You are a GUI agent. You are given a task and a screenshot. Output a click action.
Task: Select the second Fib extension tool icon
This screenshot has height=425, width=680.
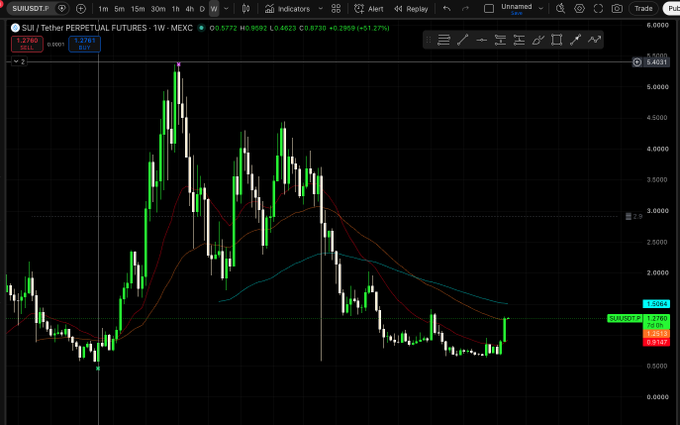519,40
